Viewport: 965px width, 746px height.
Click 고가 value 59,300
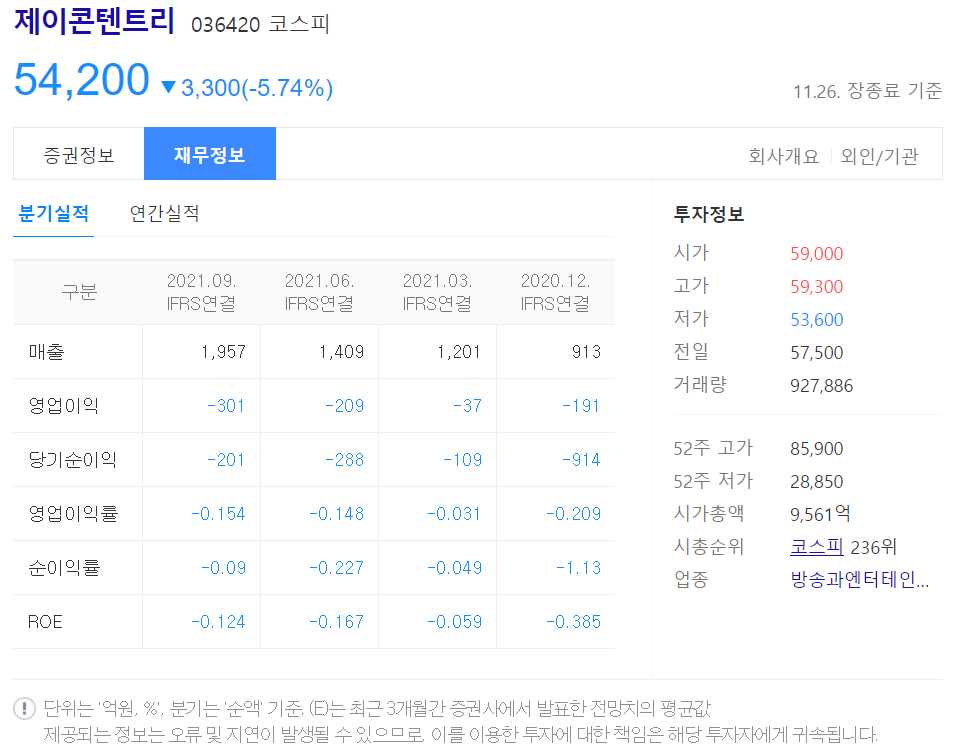click(817, 287)
